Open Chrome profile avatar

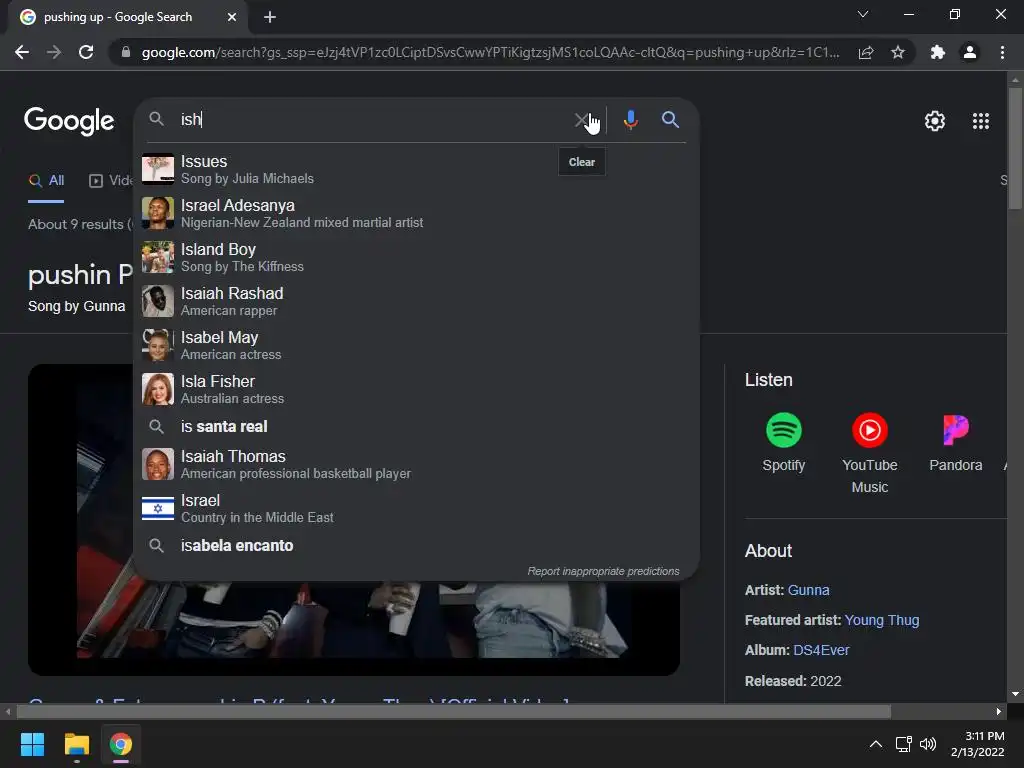[970, 52]
